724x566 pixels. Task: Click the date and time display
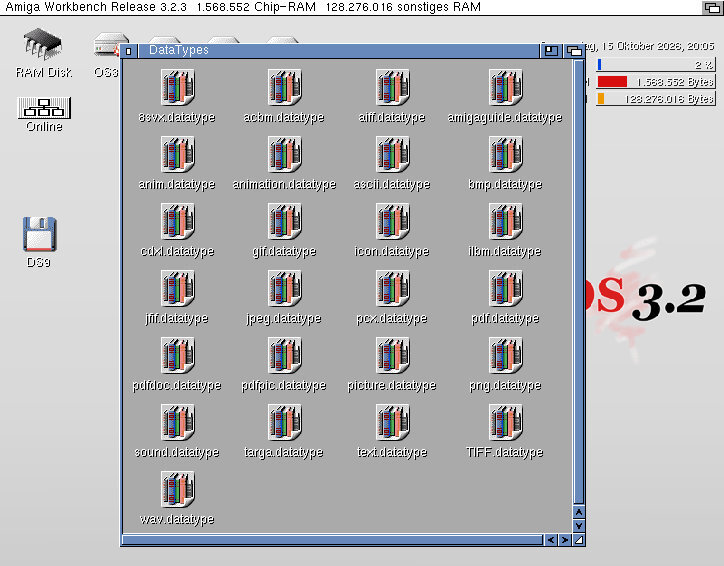pyautogui.click(x=650, y=46)
